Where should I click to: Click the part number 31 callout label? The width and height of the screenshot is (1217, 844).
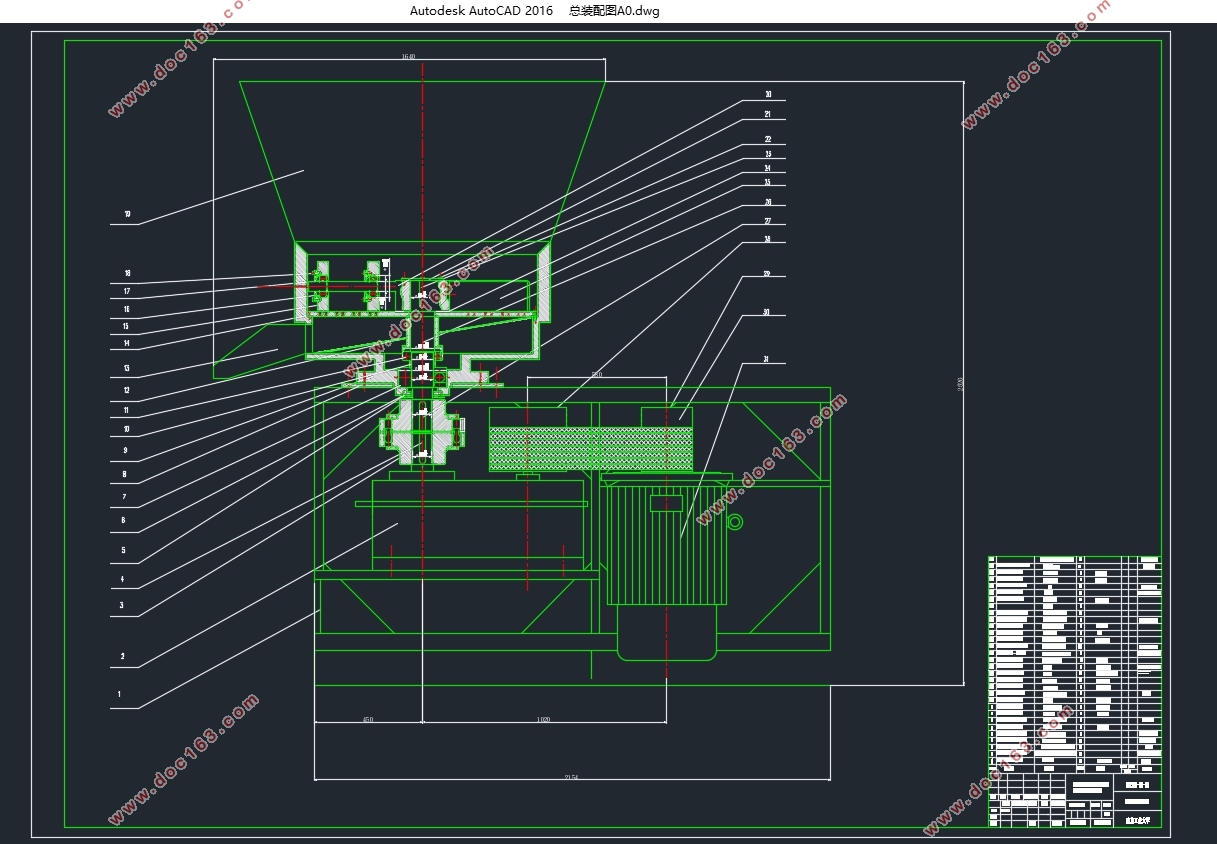tap(767, 359)
